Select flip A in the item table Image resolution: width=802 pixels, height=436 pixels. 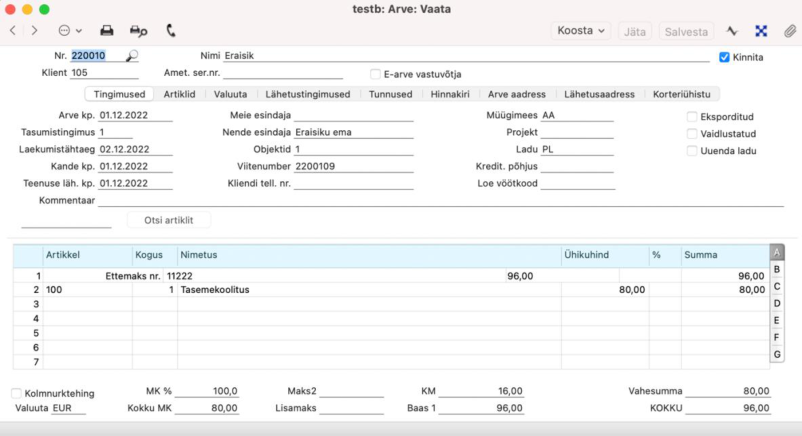point(776,252)
